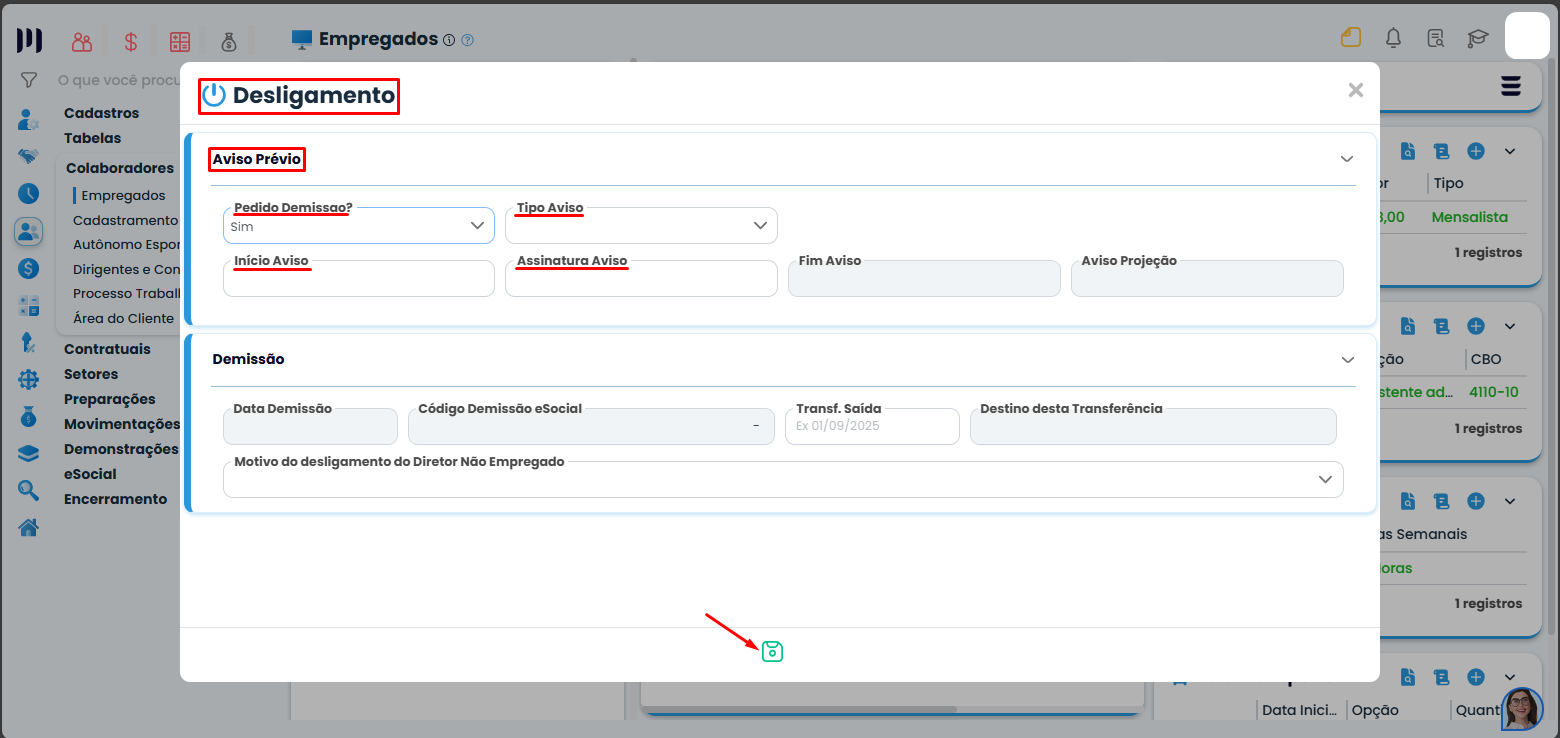Expand the chevron in the Opção card
This screenshot has width=1560, height=738.
pos(1511,677)
